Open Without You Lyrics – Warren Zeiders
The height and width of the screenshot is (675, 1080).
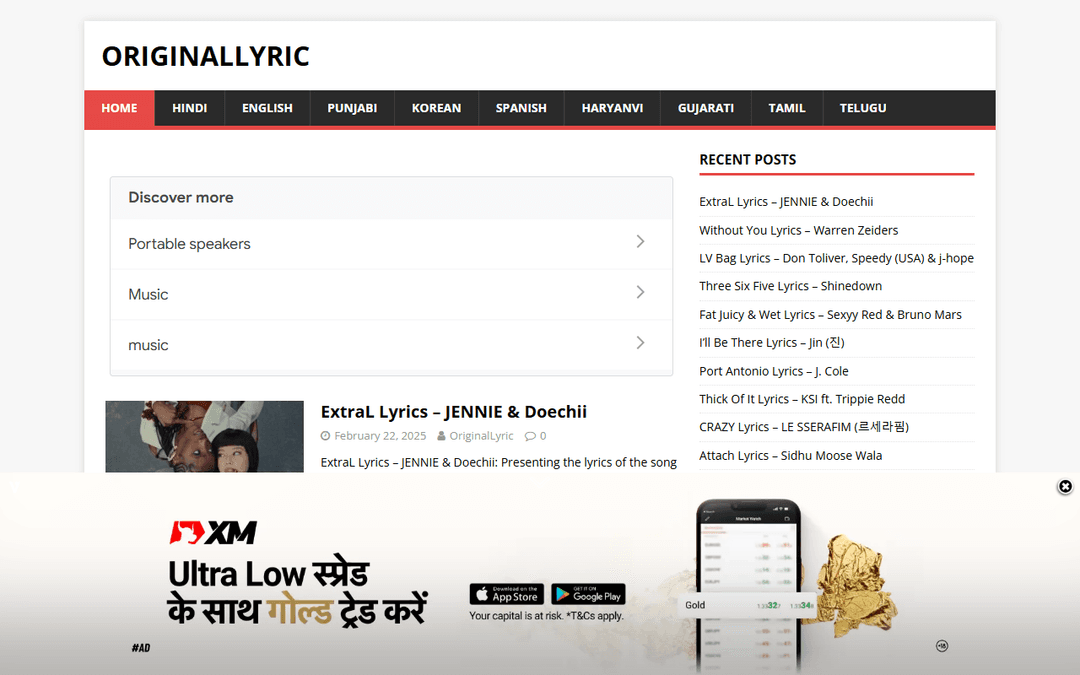point(798,230)
